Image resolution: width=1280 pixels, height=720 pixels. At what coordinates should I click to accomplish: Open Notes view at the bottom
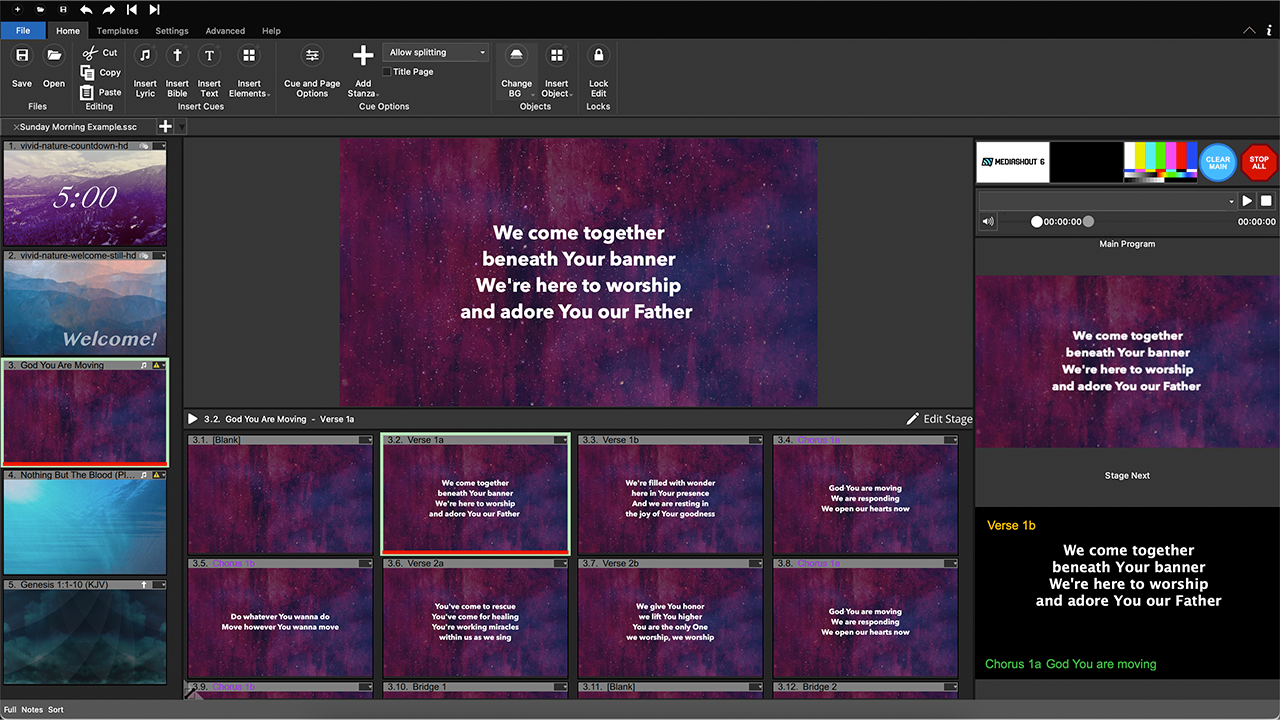click(32, 710)
